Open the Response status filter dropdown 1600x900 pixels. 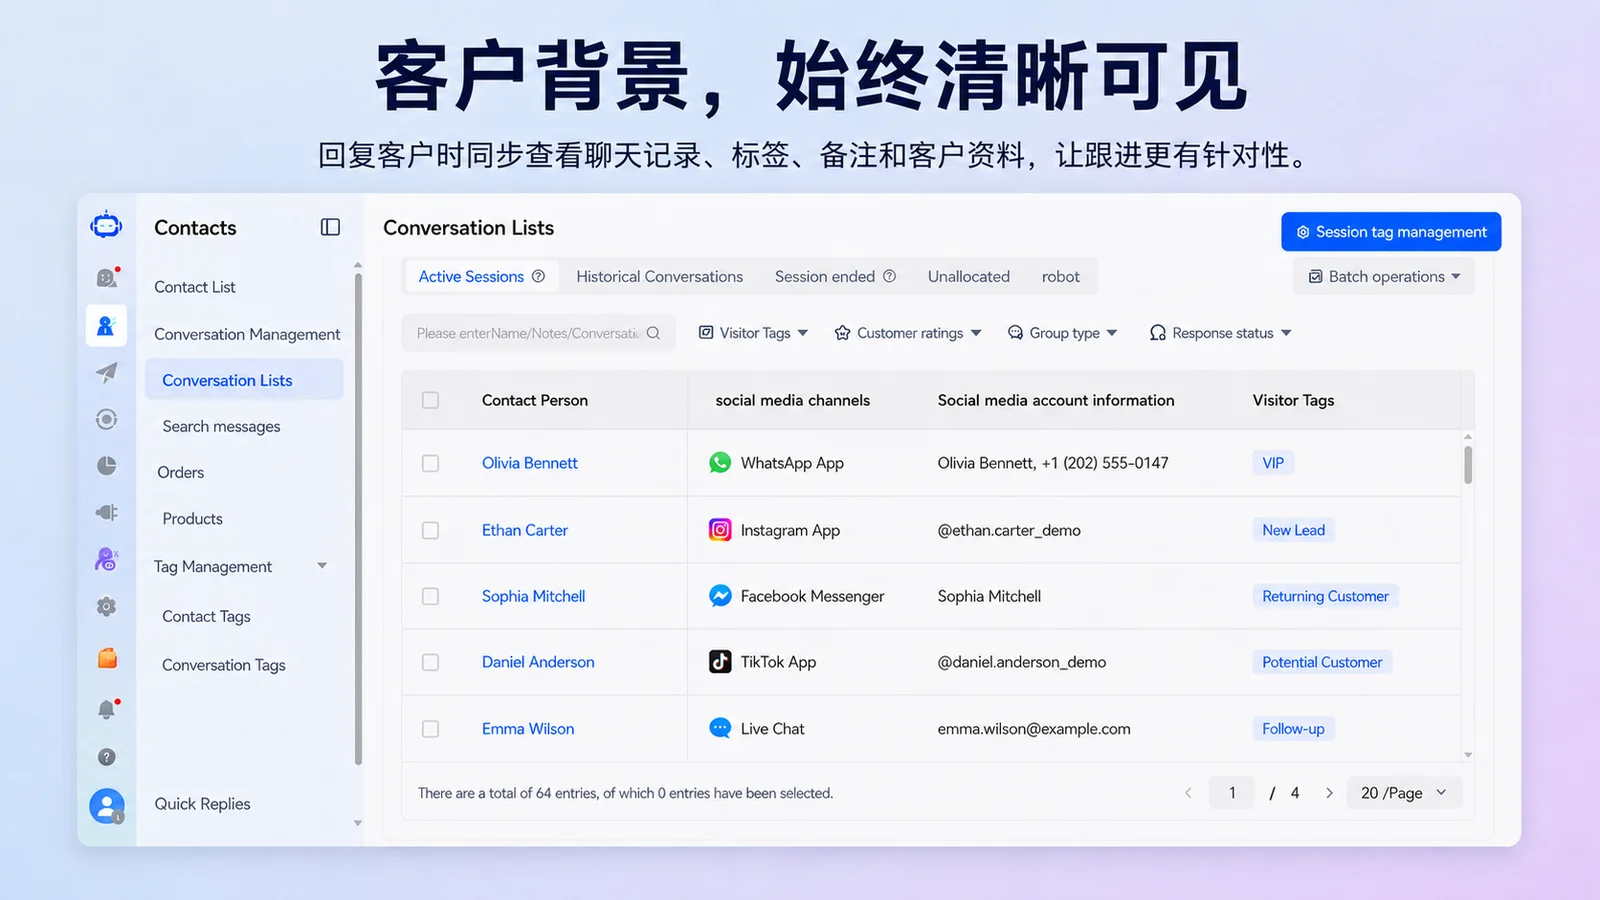pyautogui.click(x=1220, y=333)
